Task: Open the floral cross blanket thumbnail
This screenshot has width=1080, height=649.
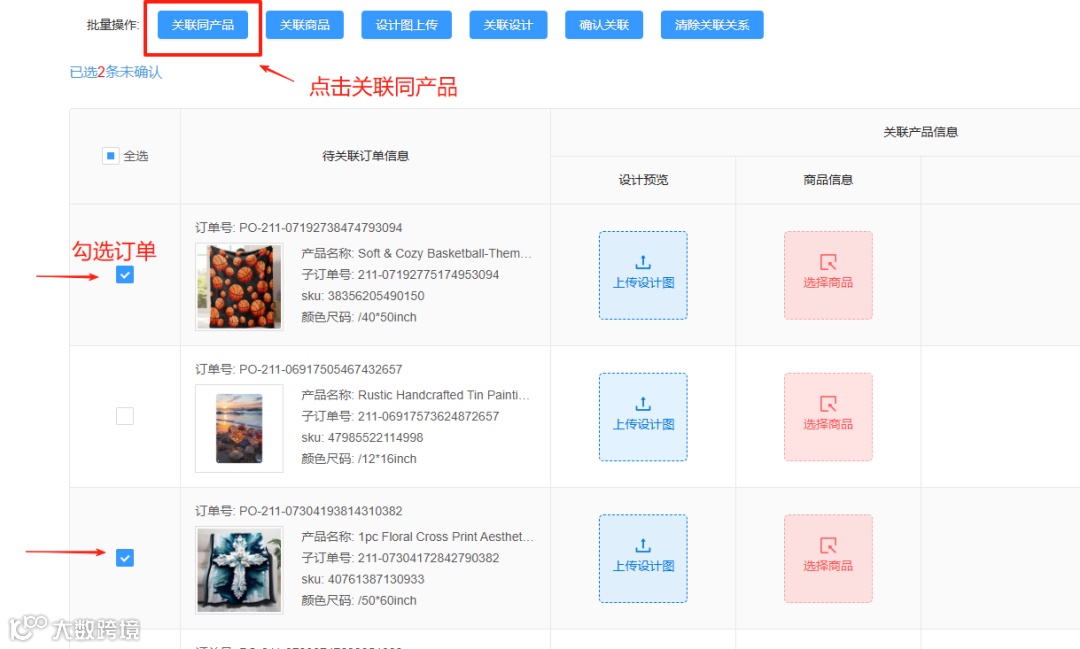Action: coord(239,570)
